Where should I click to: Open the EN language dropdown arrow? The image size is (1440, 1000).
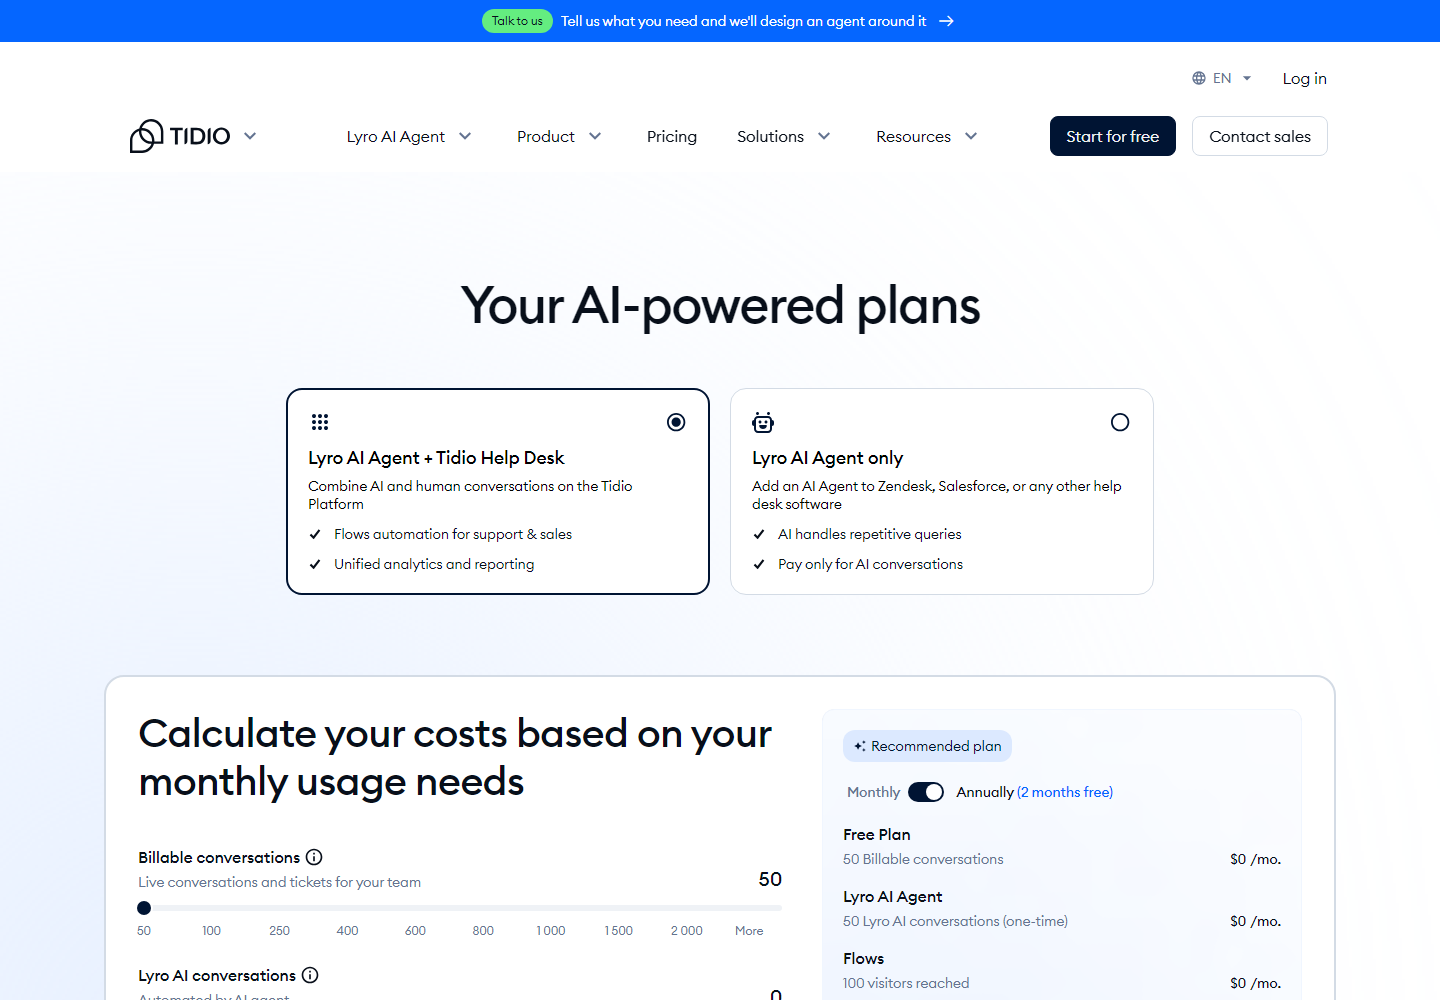[1247, 78]
